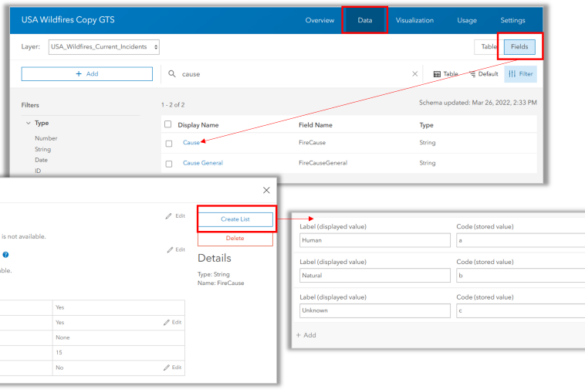Open the Cause General field link
585x390 pixels.
pyautogui.click(x=203, y=163)
